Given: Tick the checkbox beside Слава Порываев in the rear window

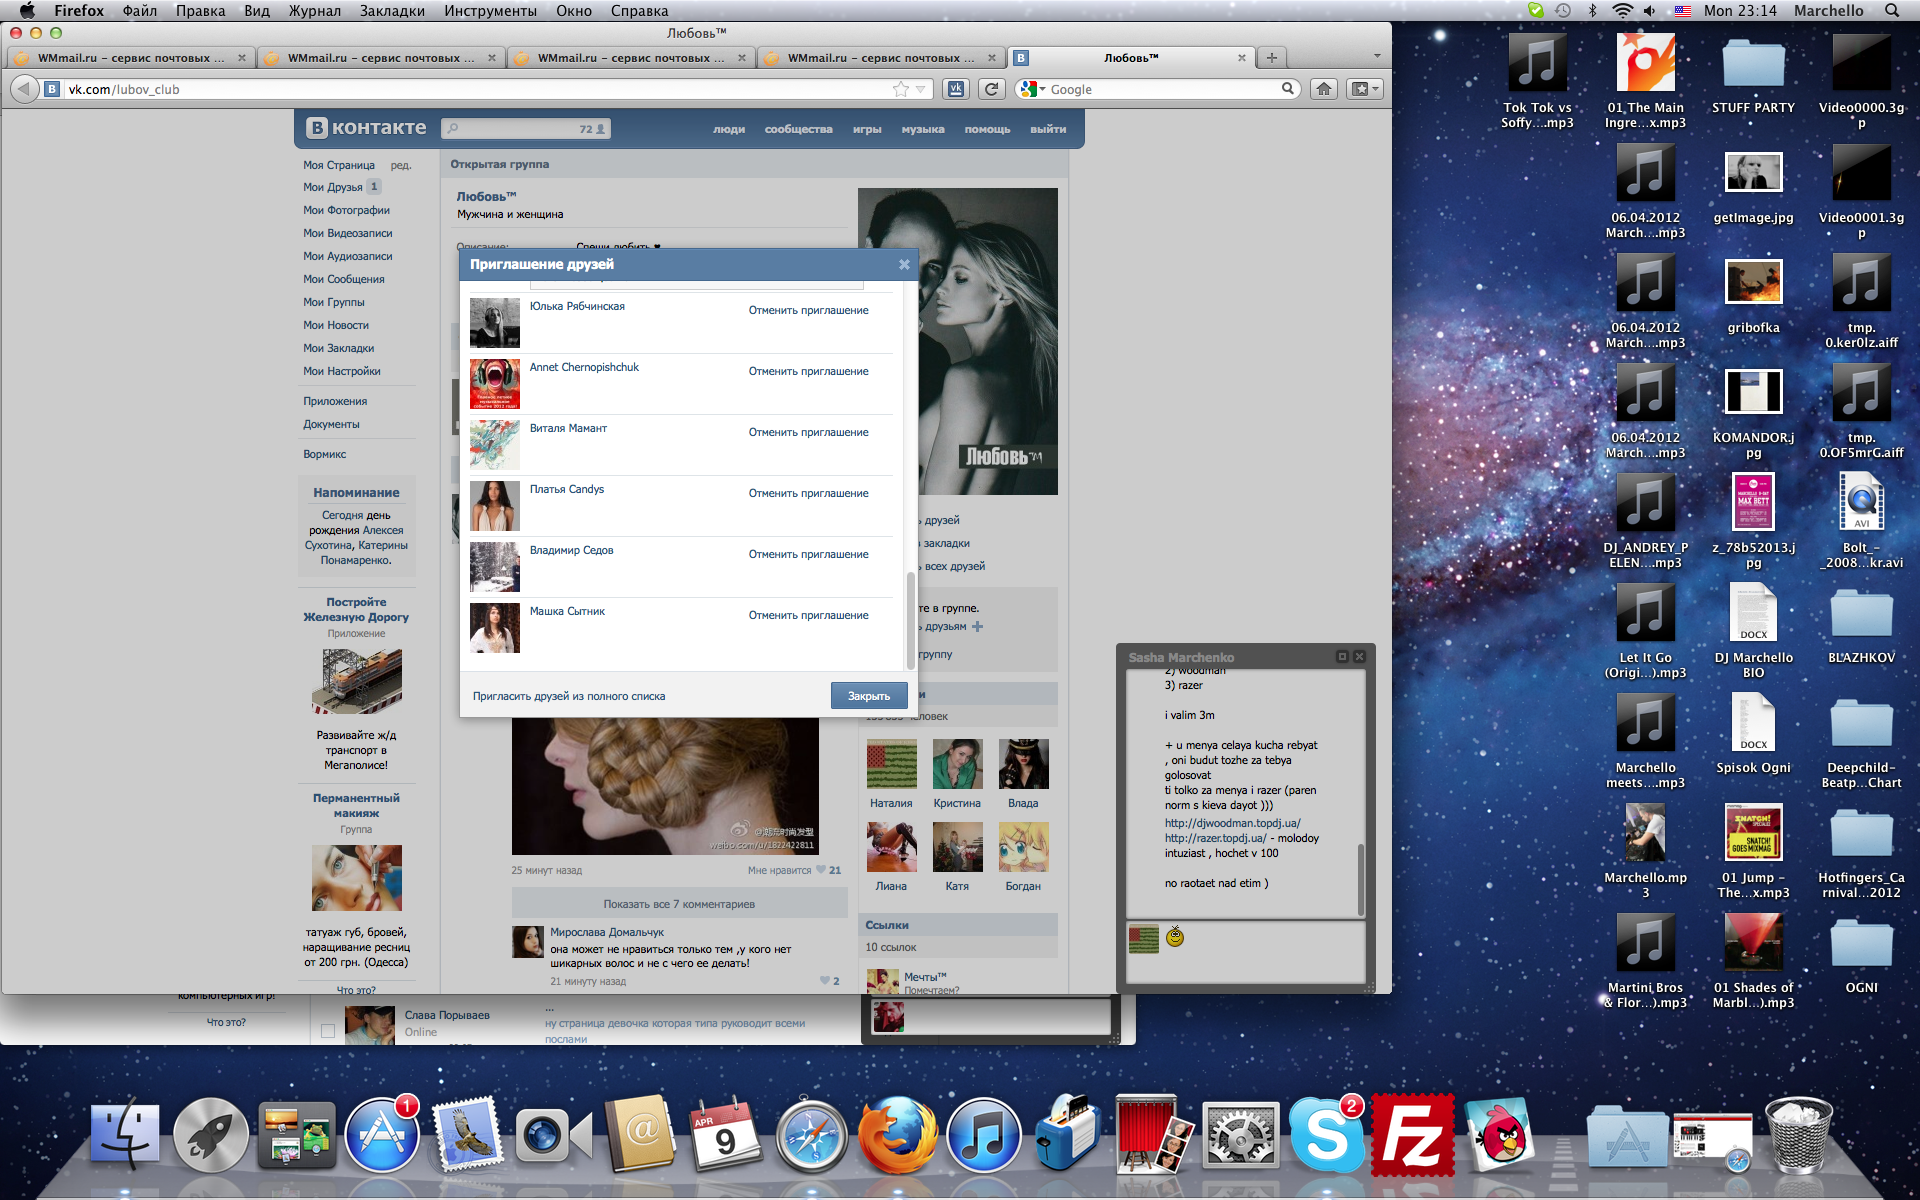Looking at the screenshot, I should click(x=328, y=1031).
